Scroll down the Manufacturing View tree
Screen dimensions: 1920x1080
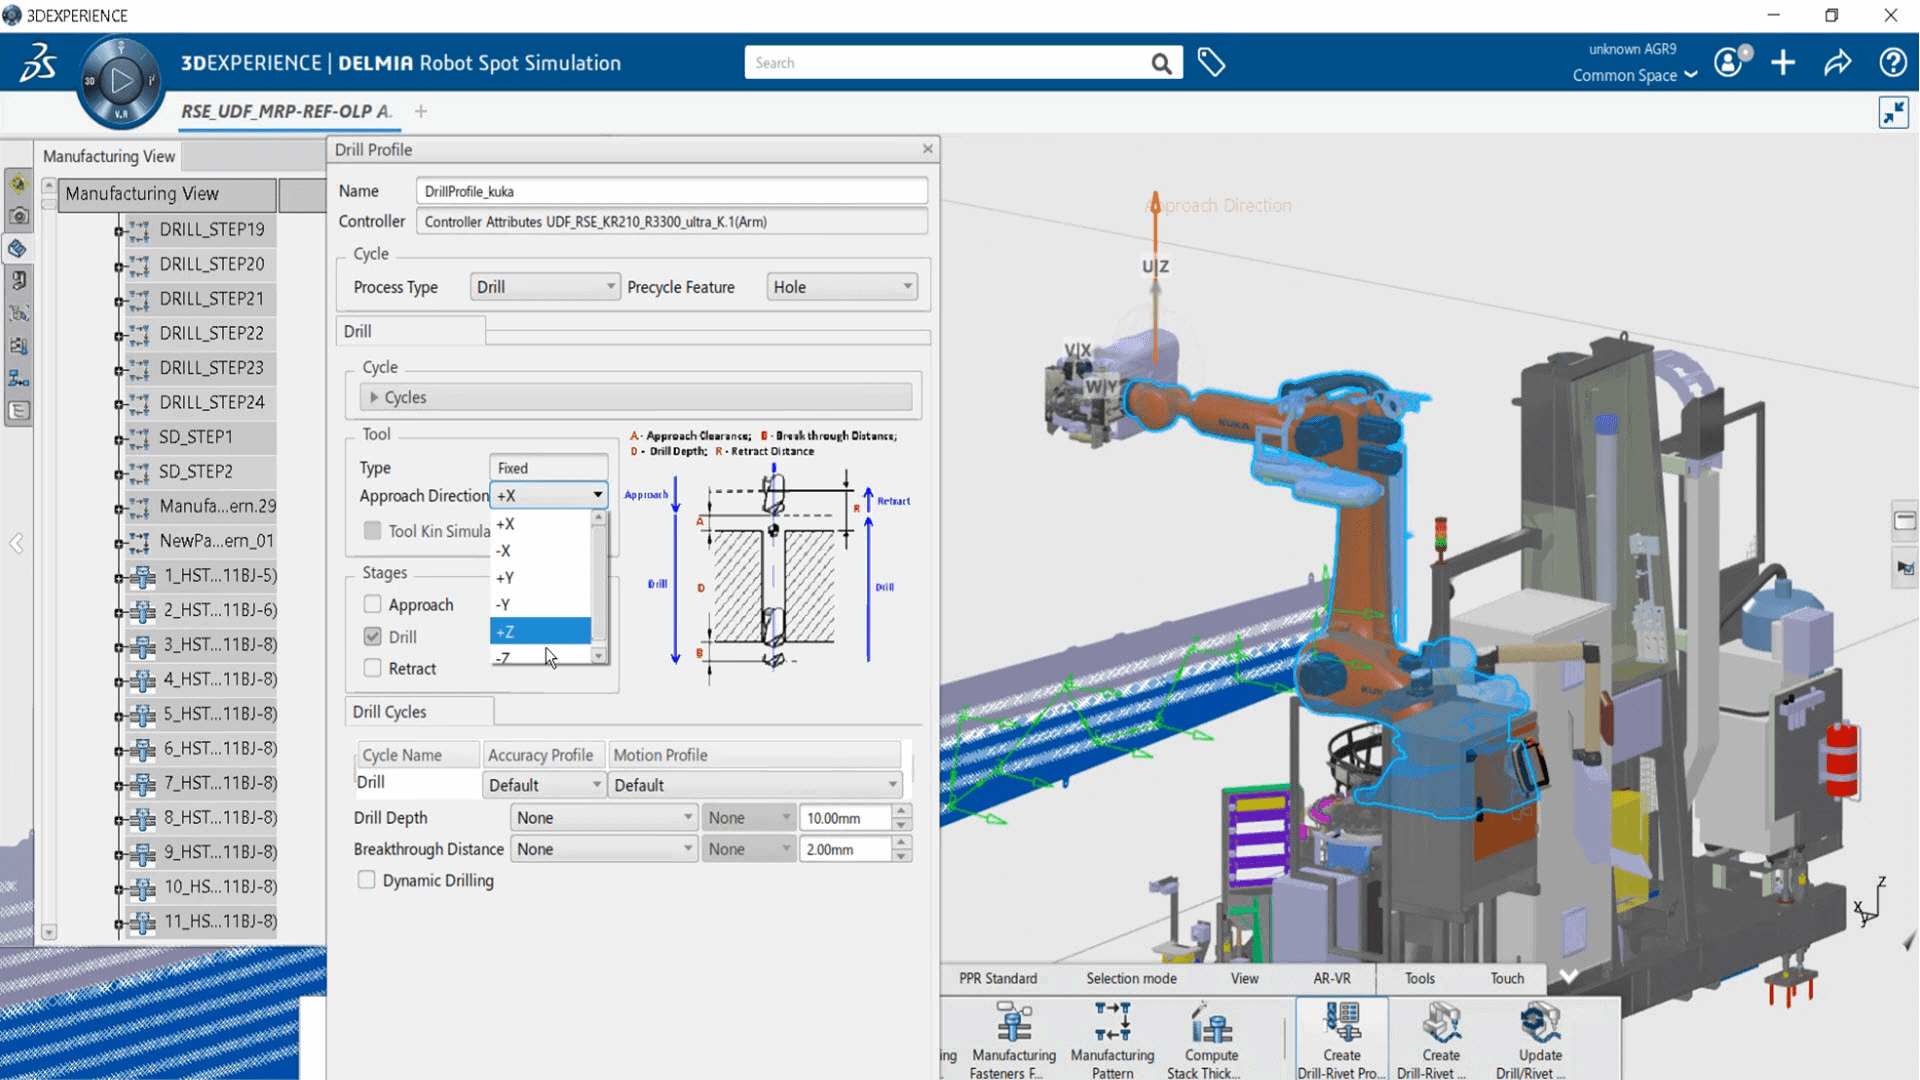47,931
